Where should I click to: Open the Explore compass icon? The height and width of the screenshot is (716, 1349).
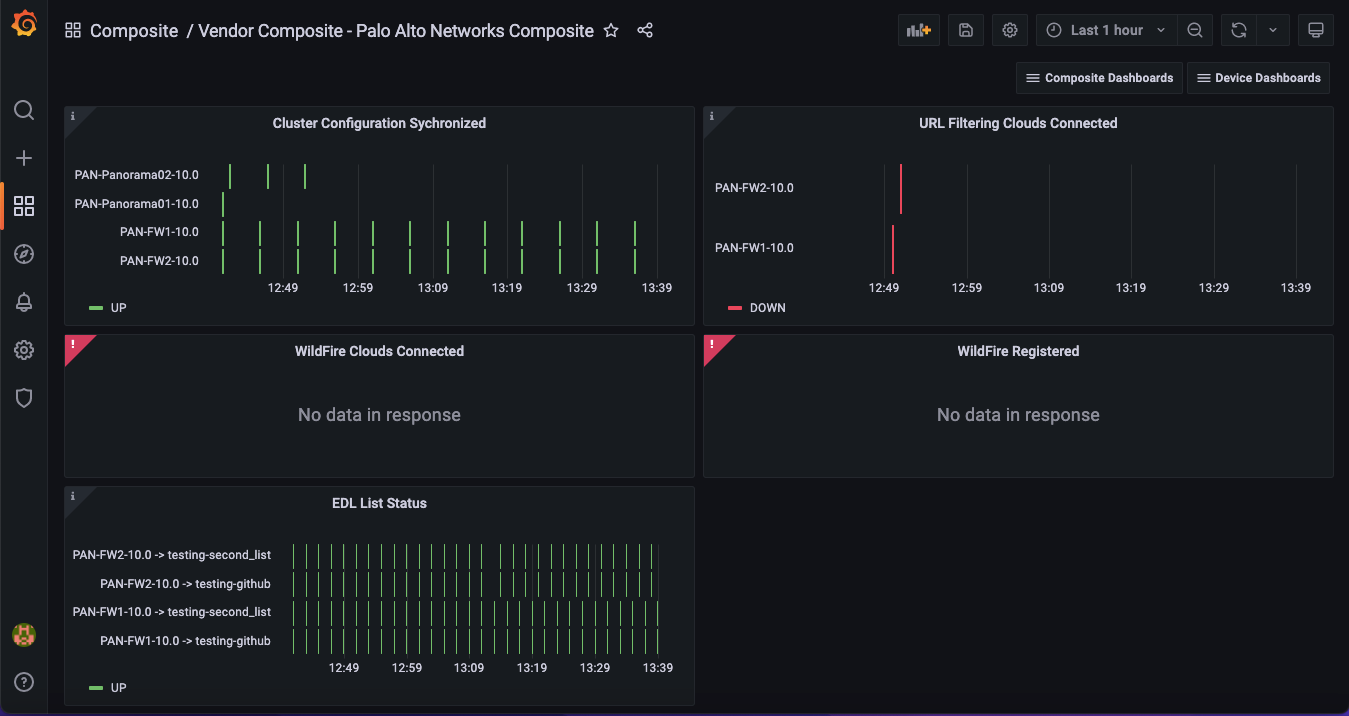[x=24, y=254]
